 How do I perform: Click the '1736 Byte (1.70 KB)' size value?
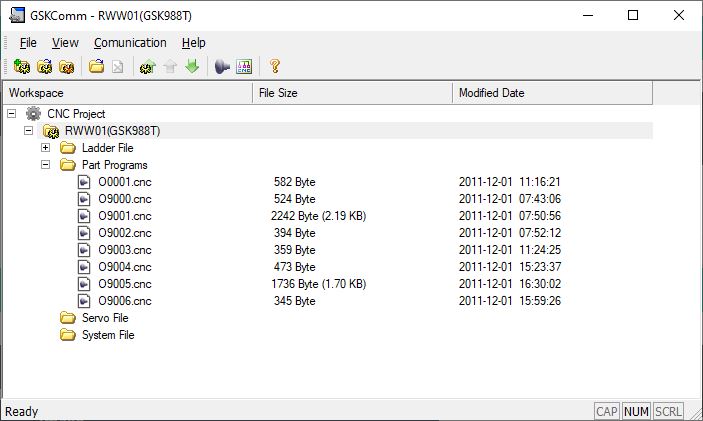click(318, 284)
